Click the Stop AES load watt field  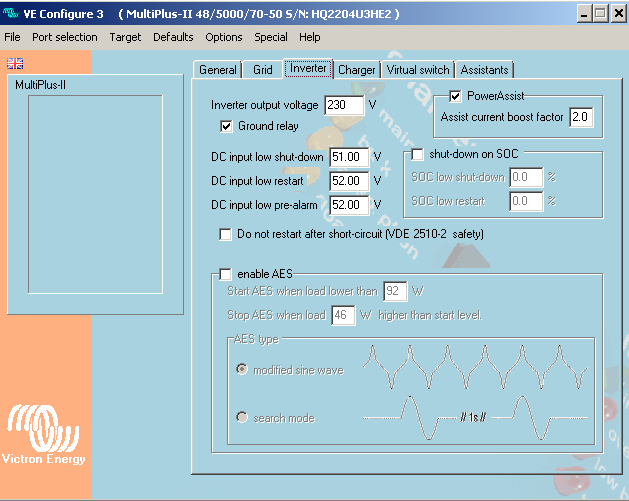343,315
